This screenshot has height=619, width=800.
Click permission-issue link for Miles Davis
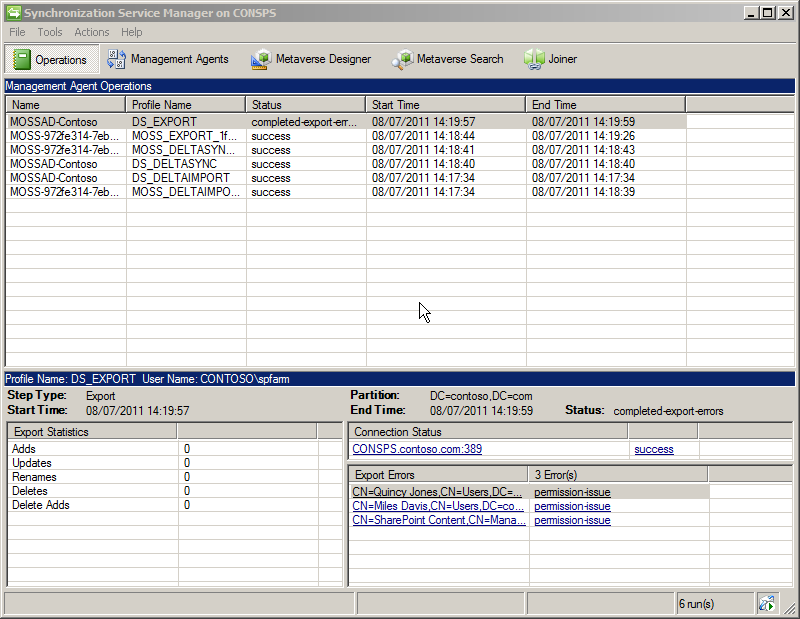pos(572,506)
